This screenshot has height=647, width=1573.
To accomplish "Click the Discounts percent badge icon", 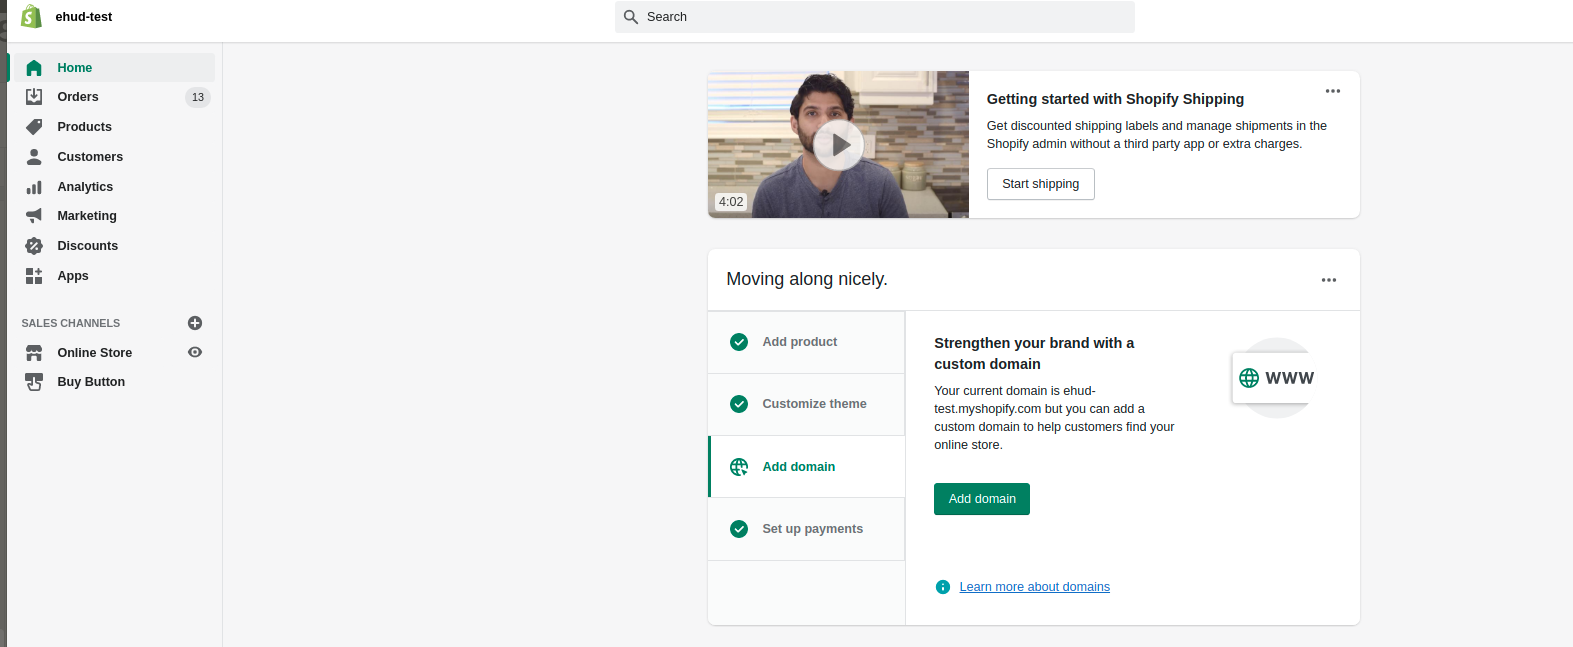I will pyautogui.click(x=34, y=246).
